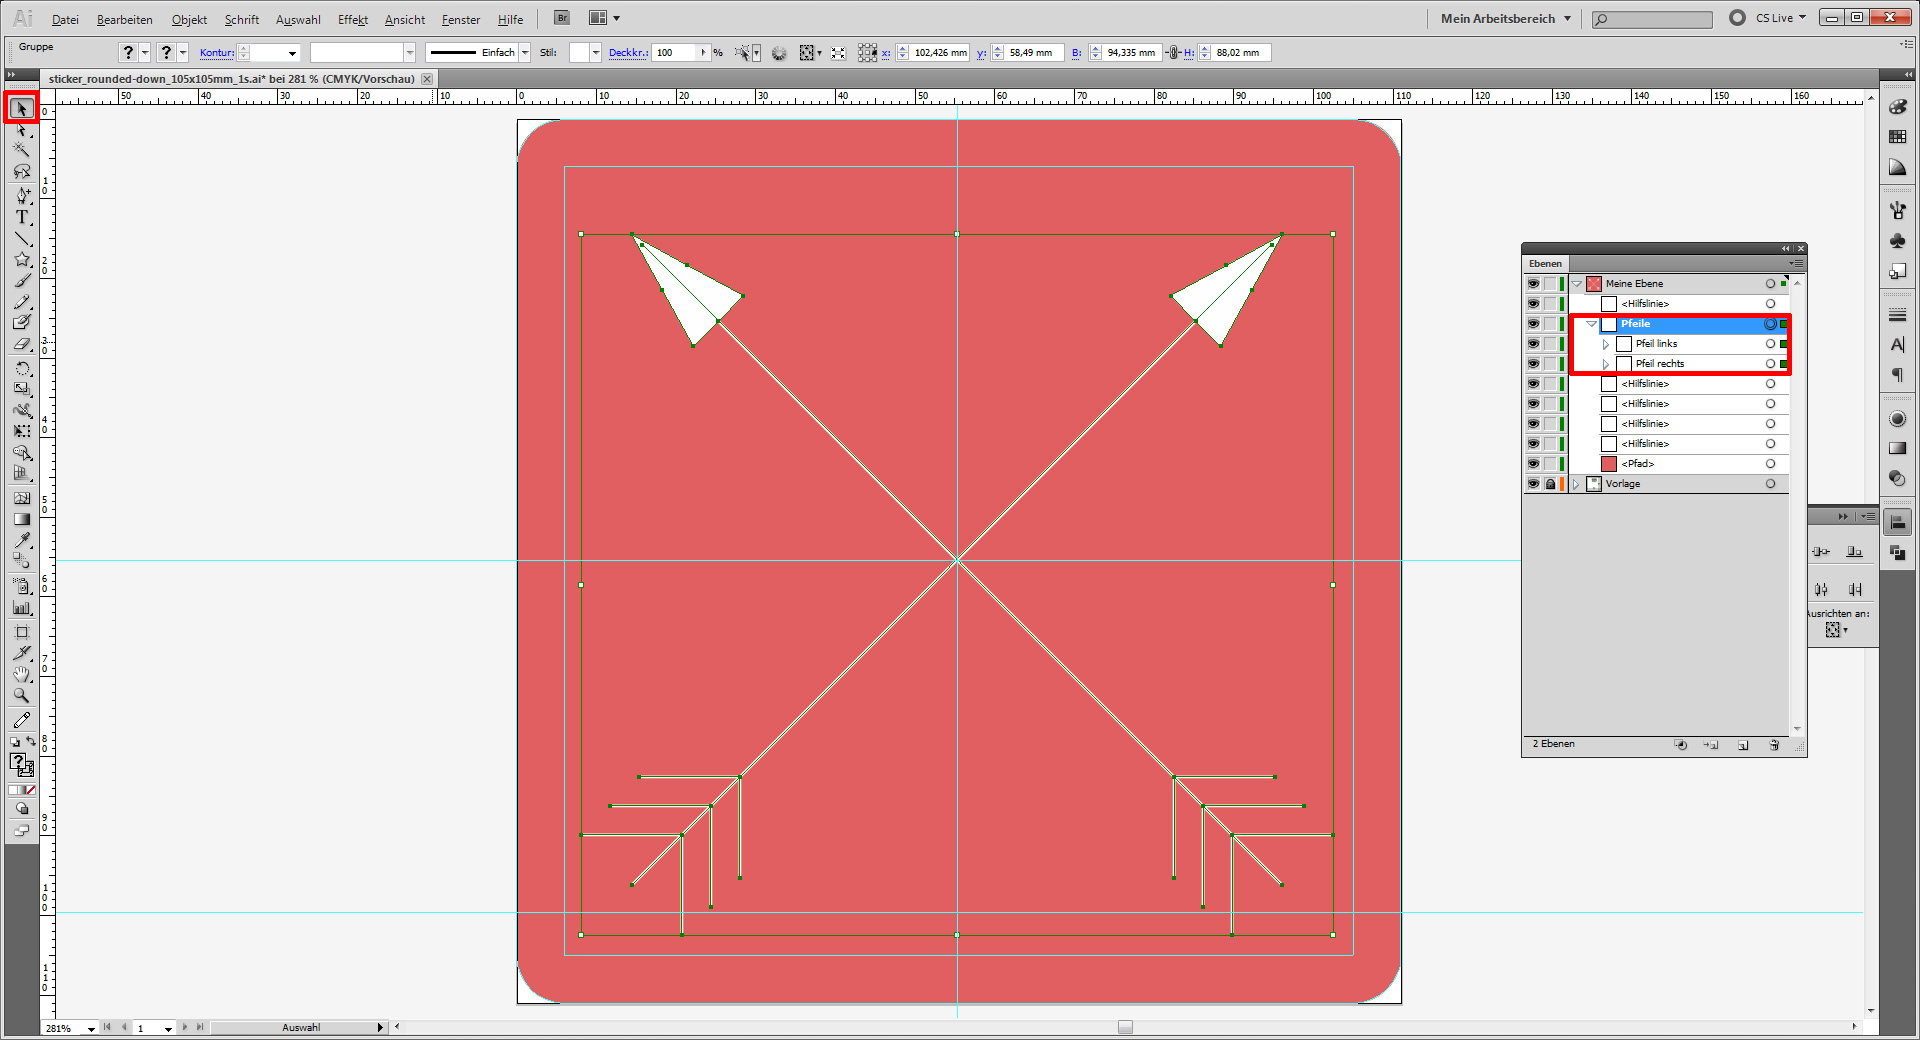
Task: Select the Gradient tool
Action: pyautogui.click(x=22, y=519)
